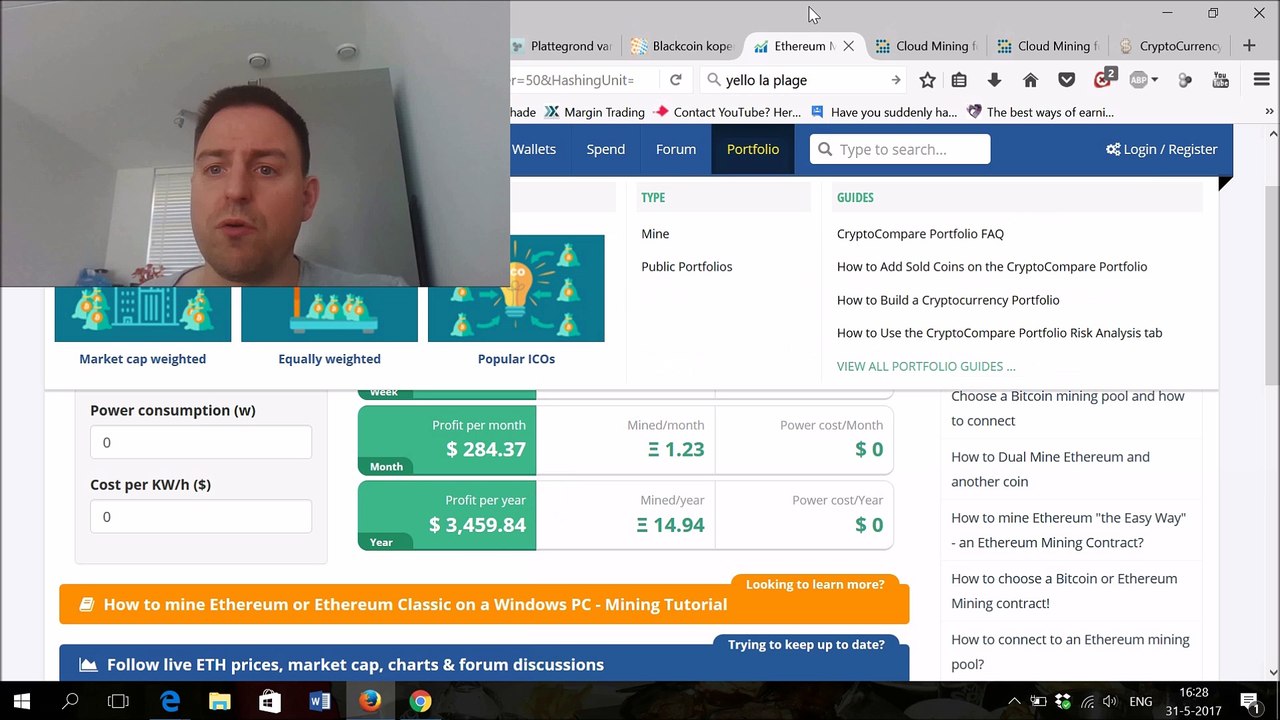Viewport: 1280px width, 720px height.
Task: Open Word from the taskbar
Action: click(320, 701)
